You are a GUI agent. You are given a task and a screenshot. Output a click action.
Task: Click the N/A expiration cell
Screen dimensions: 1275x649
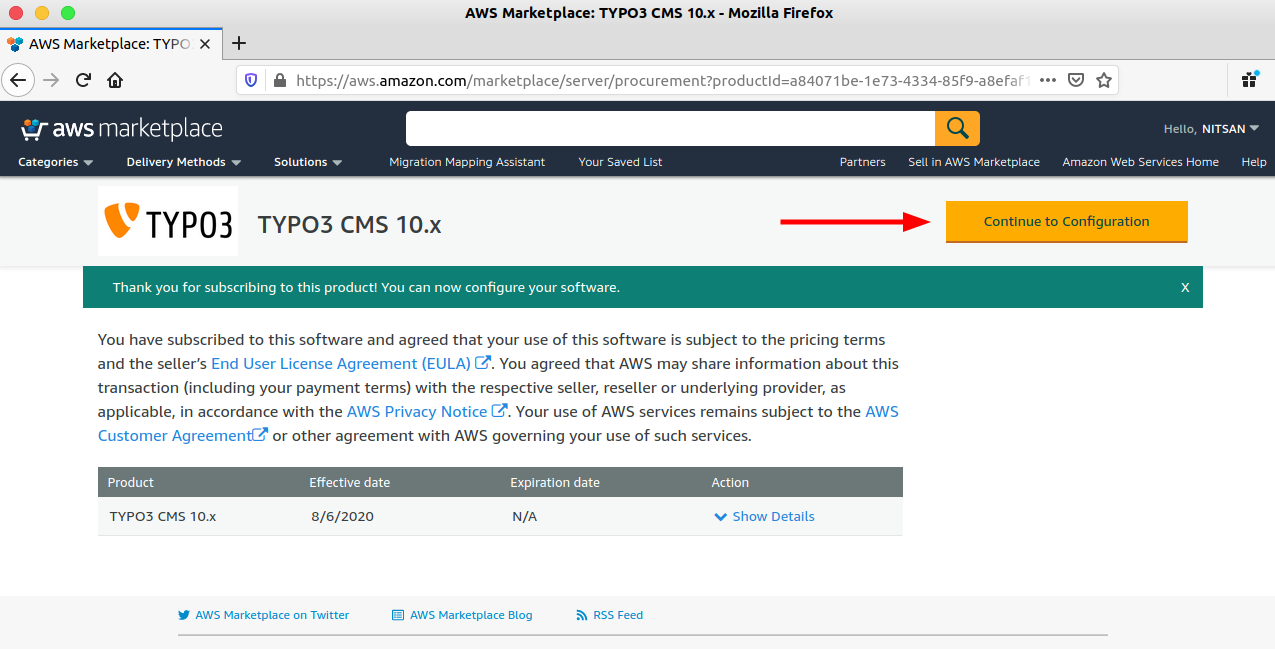[524, 517]
